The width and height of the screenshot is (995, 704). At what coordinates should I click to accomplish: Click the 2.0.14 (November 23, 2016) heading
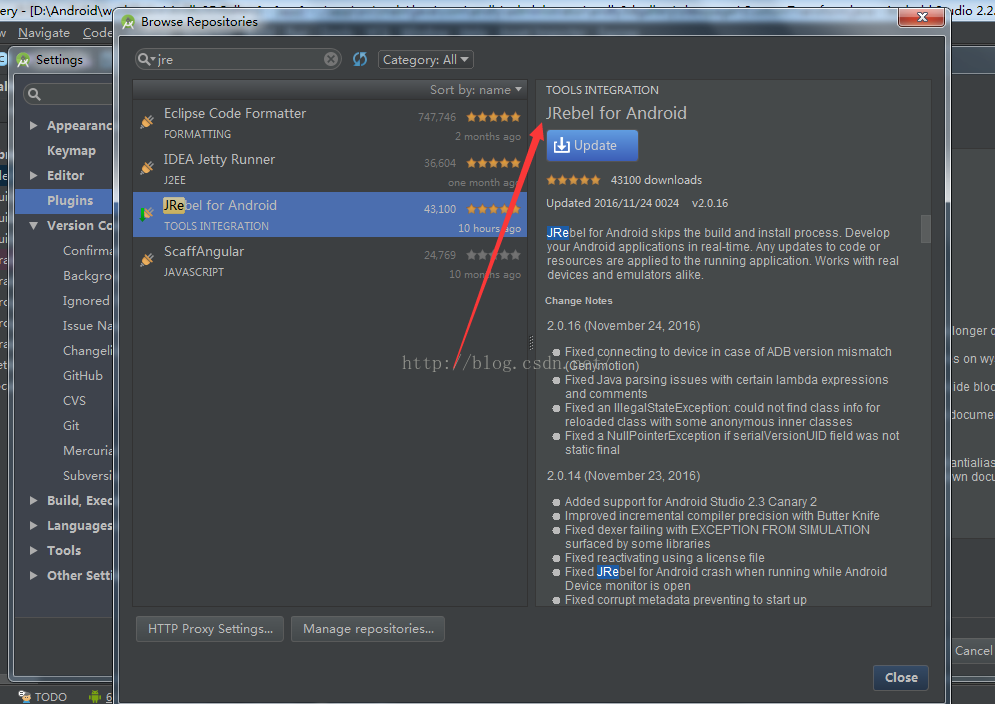click(x=623, y=475)
